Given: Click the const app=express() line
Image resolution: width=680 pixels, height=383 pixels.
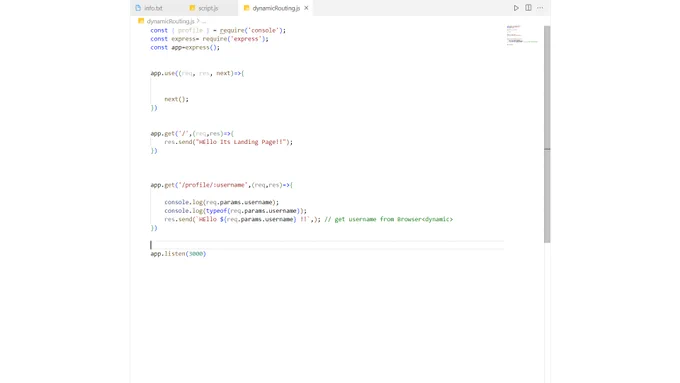Looking at the screenshot, I should pos(185,48).
